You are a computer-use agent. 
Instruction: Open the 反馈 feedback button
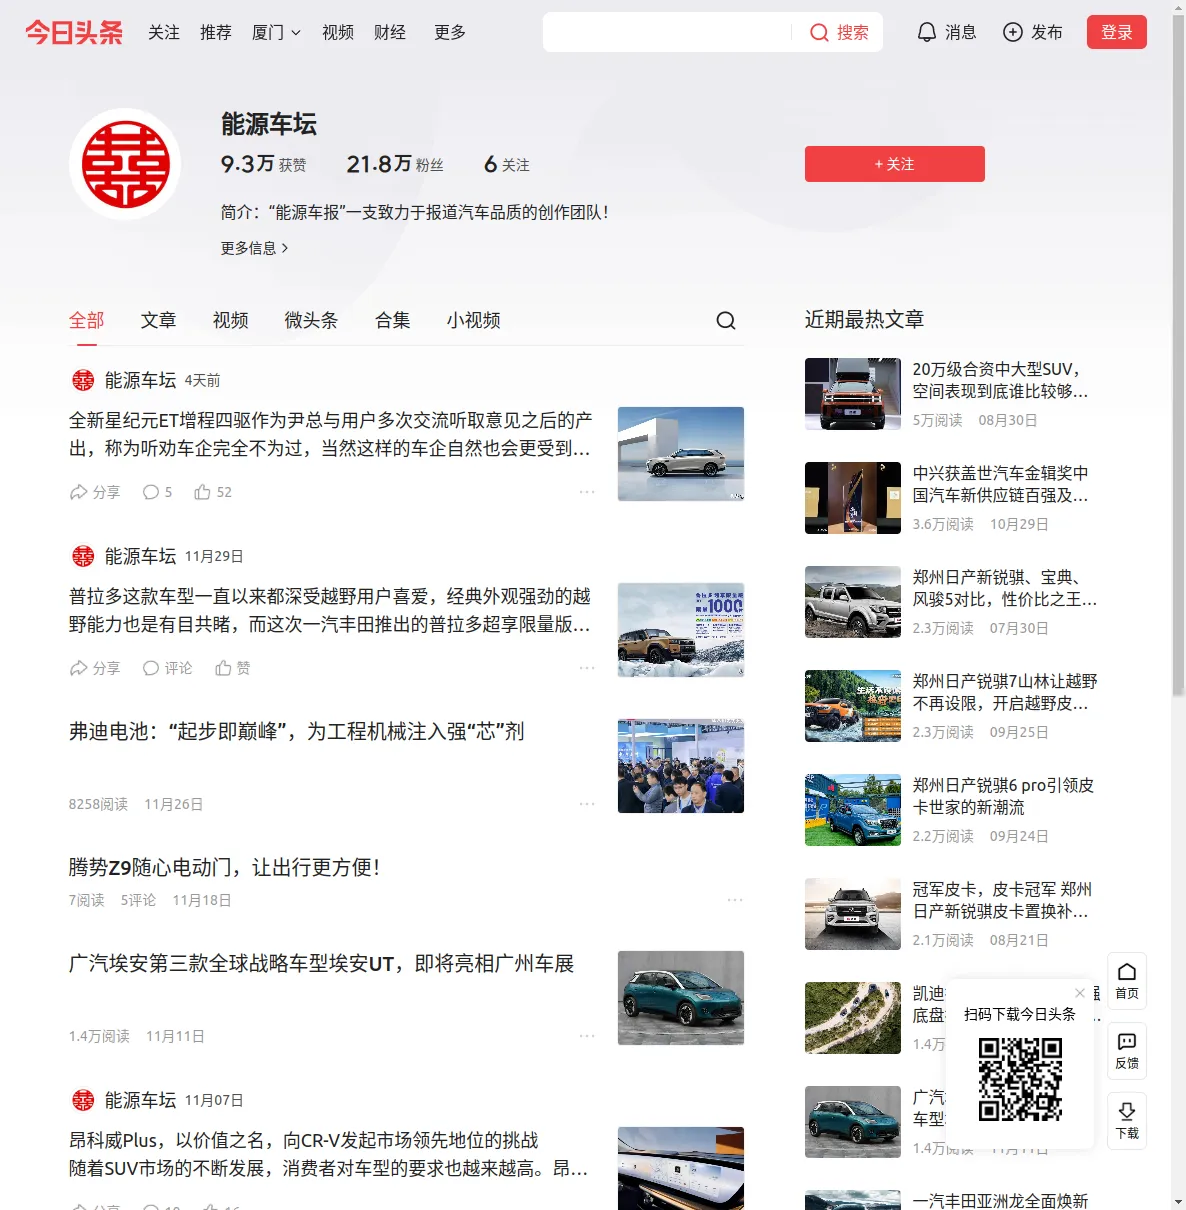[1127, 1051]
